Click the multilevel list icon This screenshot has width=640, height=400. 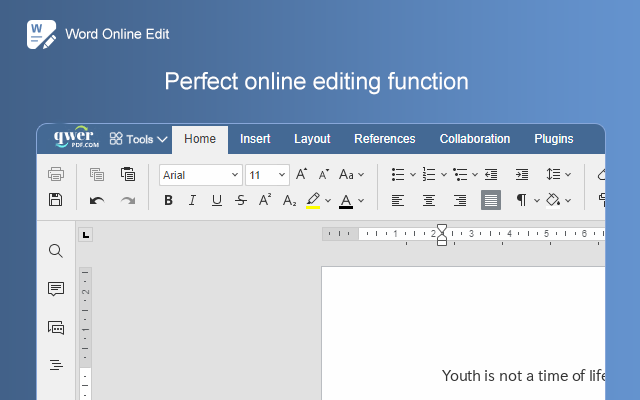click(x=460, y=174)
